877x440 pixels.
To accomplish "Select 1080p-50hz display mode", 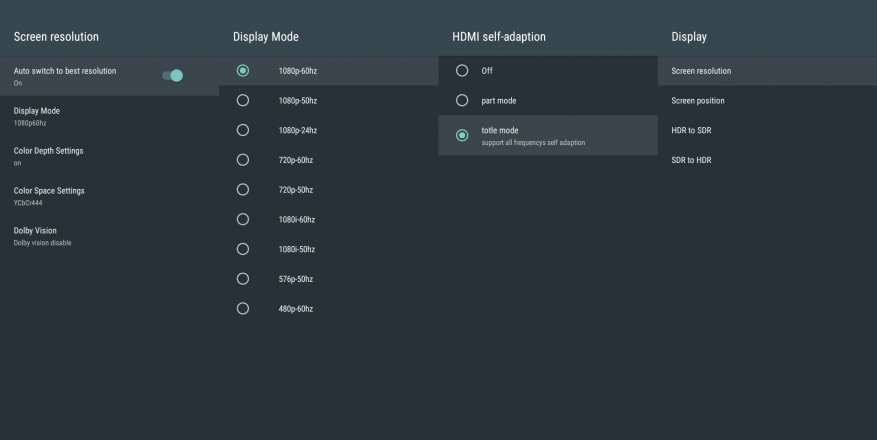I will tap(243, 100).
